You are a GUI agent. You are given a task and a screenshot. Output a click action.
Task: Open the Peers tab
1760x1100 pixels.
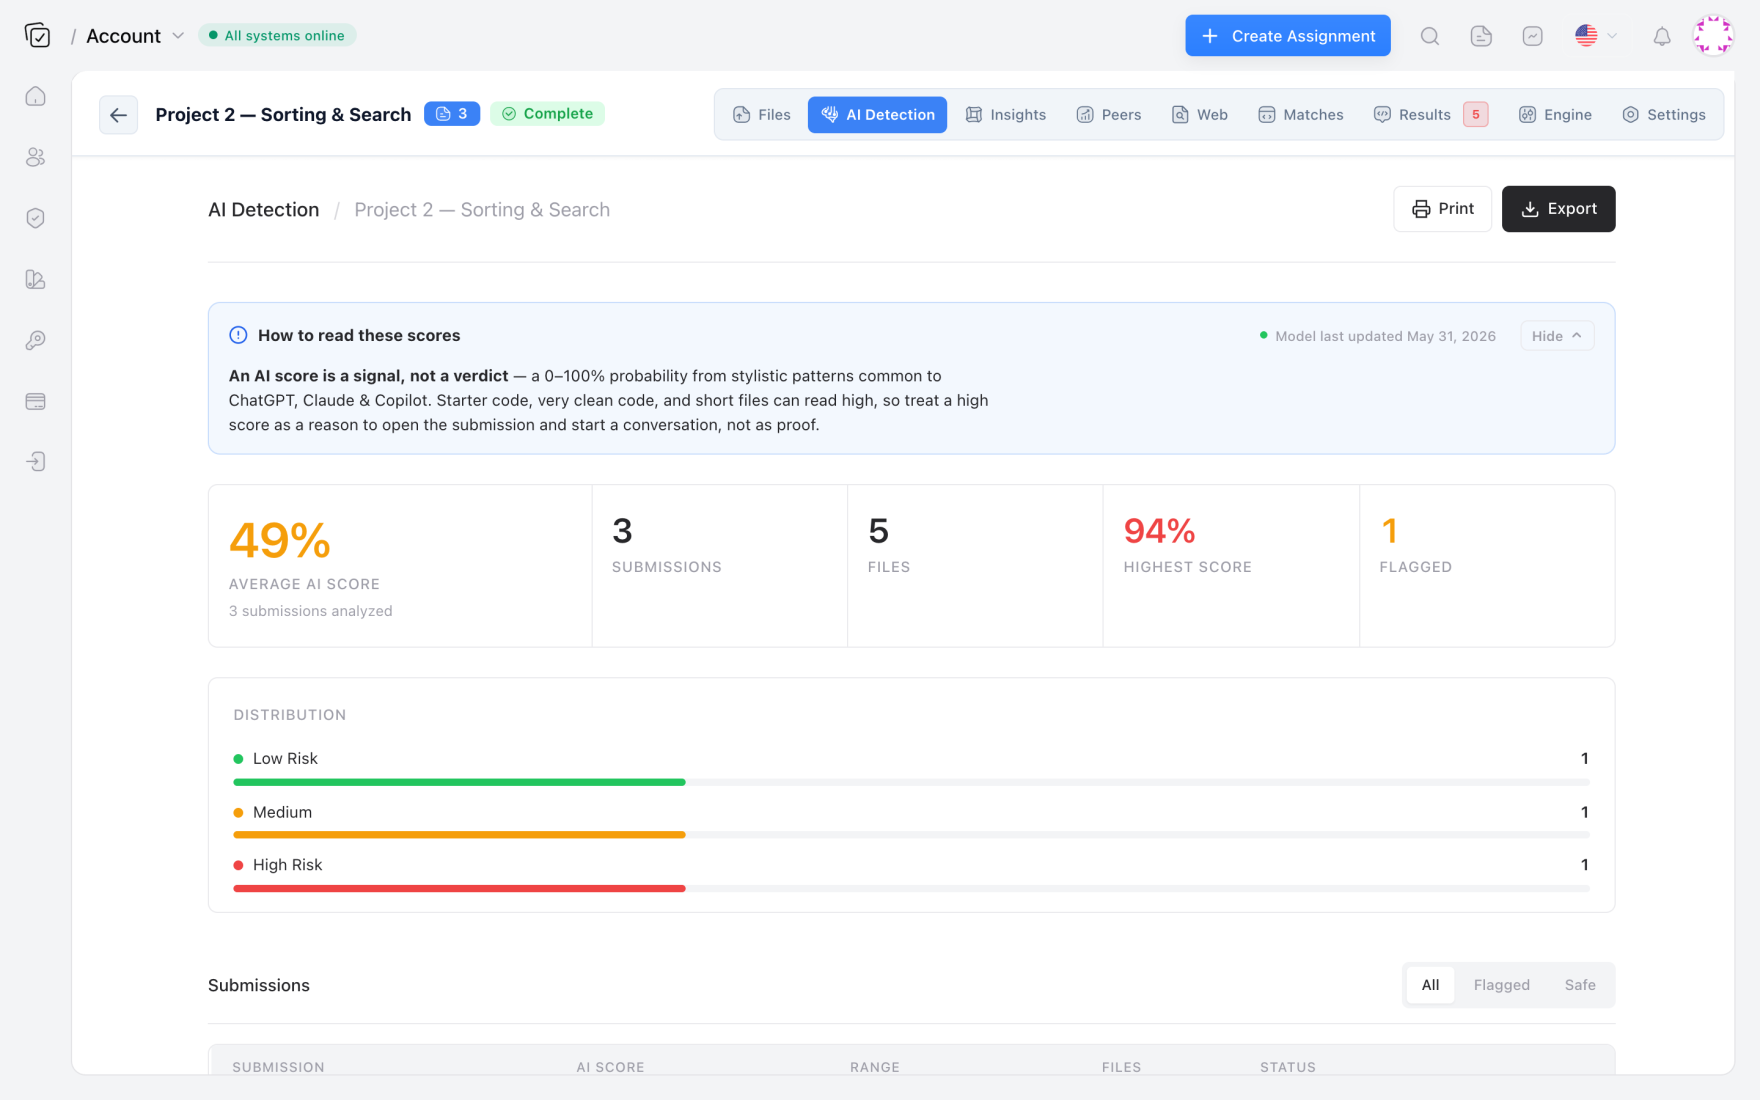coord(1108,115)
